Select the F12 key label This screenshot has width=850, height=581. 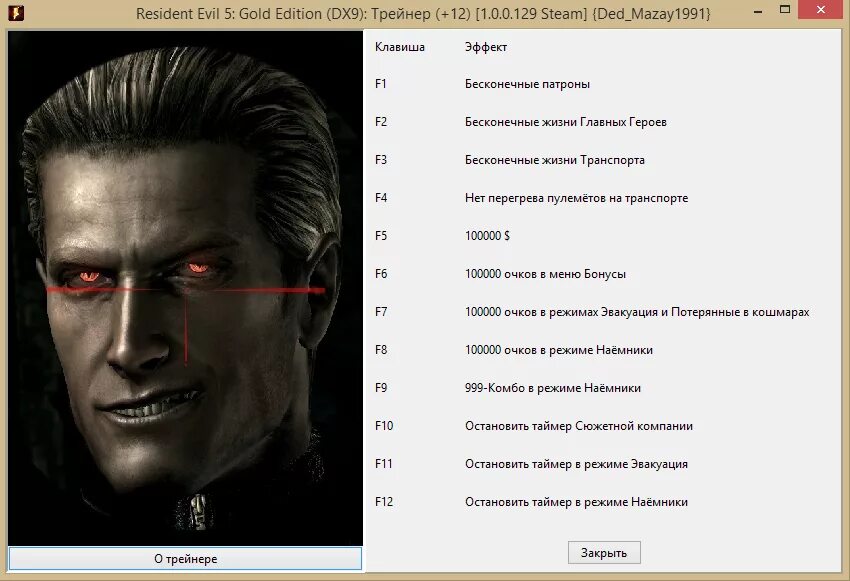(x=384, y=501)
